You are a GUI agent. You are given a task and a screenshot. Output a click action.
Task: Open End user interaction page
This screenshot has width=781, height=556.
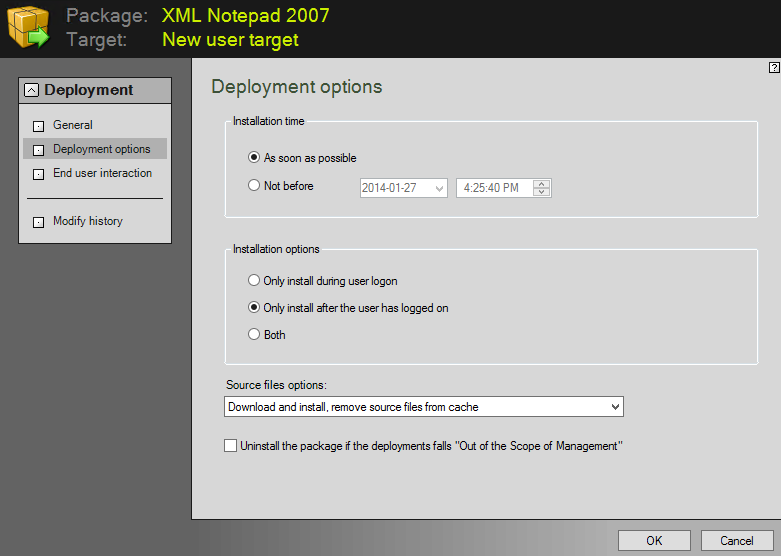(103, 173)
